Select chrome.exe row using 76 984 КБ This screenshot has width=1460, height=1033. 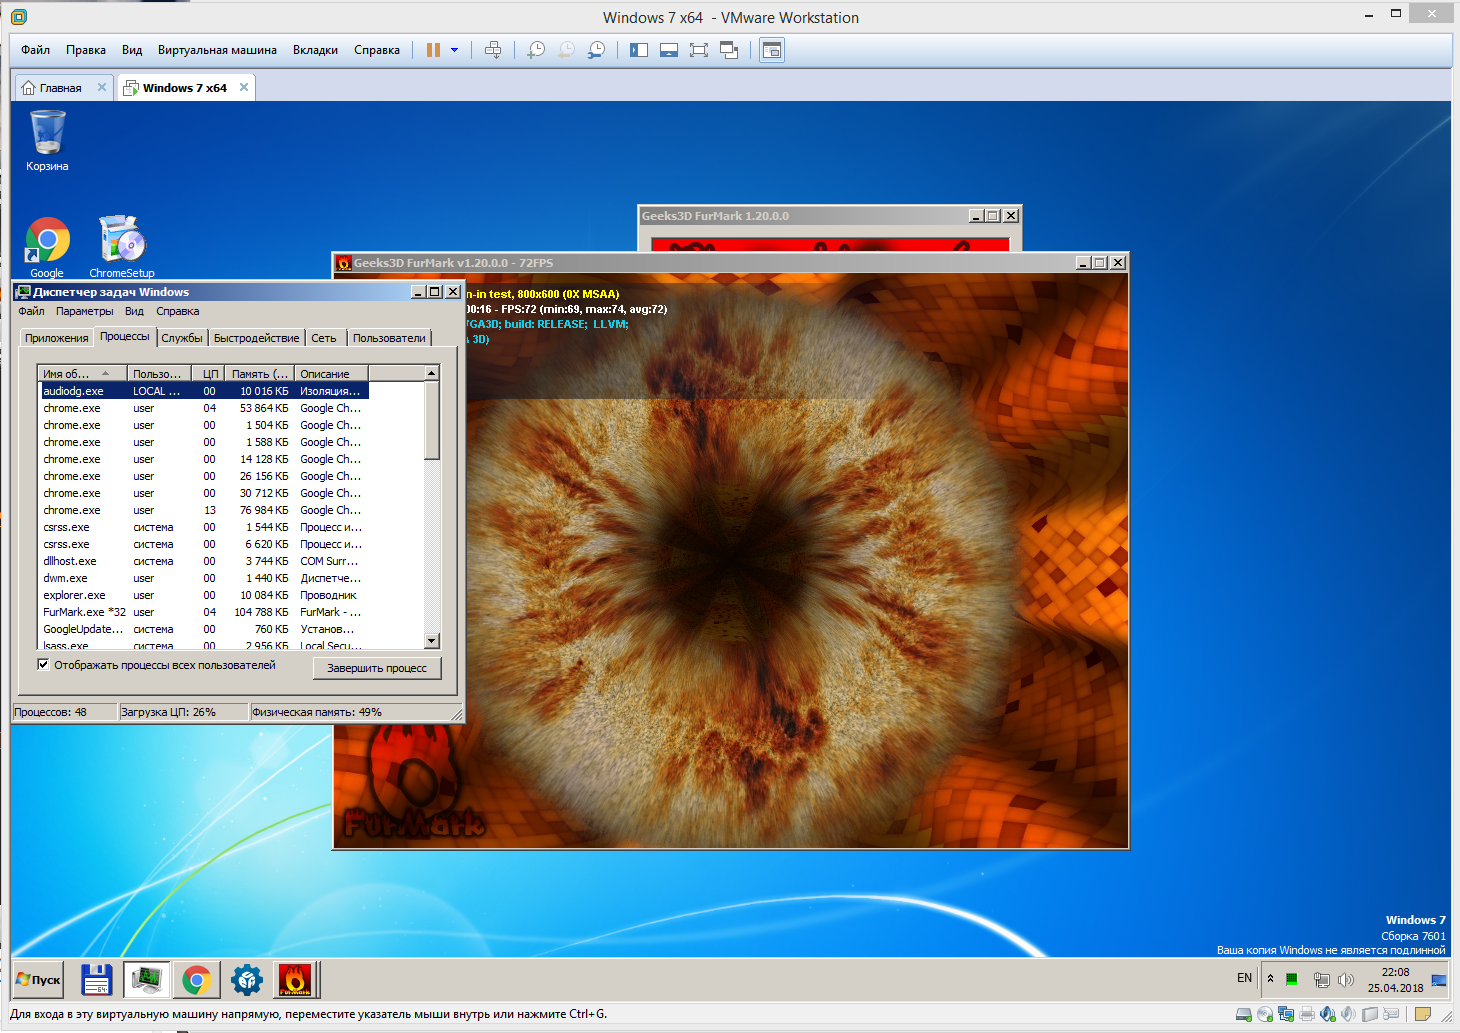click(204, 510)
